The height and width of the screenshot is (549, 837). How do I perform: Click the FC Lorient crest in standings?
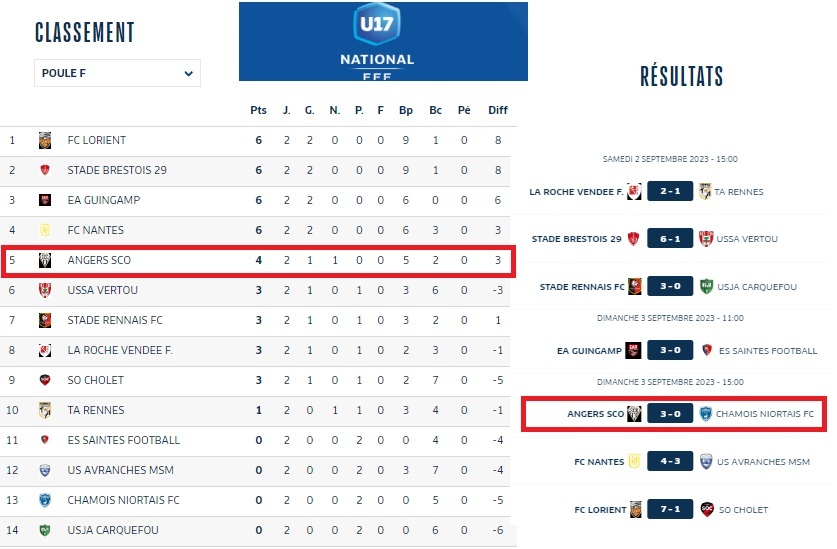pyautogui.click(x=45, y=140)
